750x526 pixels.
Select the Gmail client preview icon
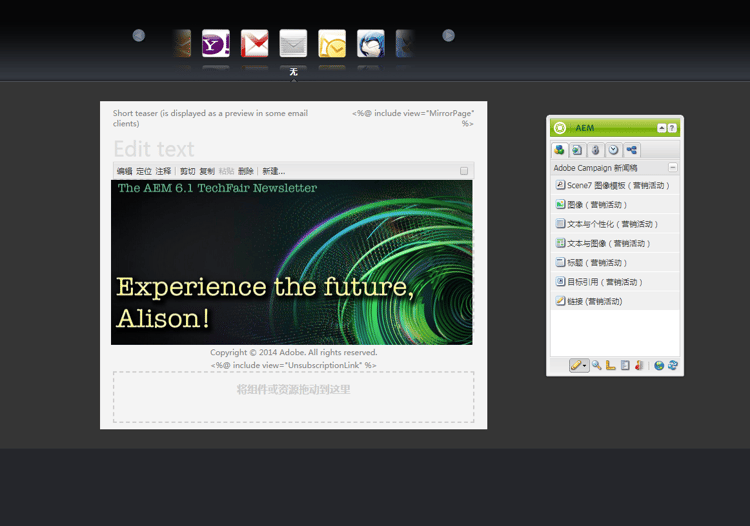coord(254,44)
